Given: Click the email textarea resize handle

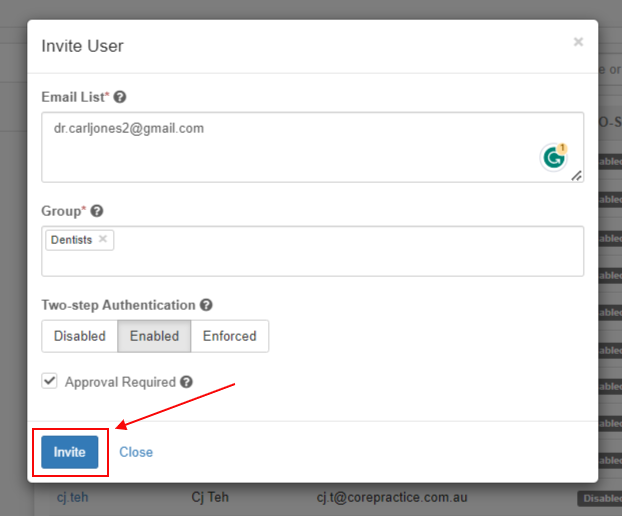Looking at the screenshot, I should coord(576,175).
